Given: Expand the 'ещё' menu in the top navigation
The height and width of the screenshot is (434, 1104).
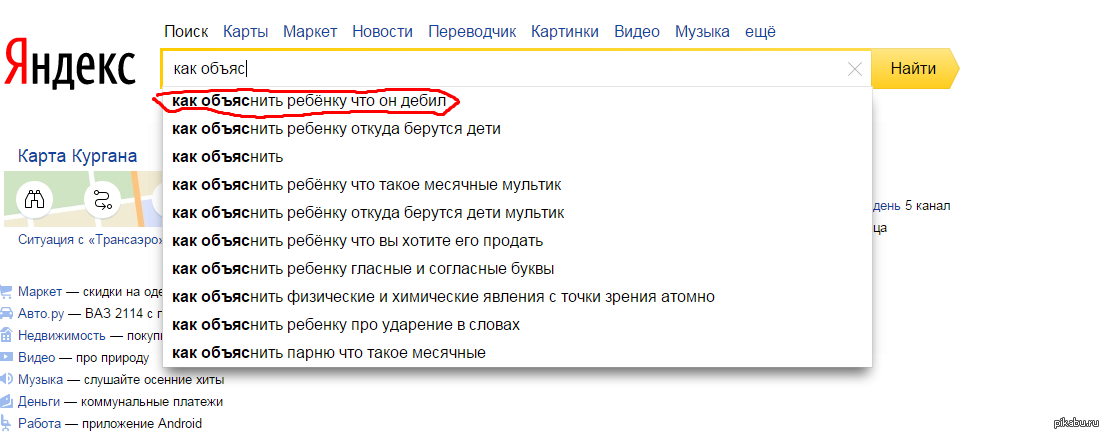Looking at the screenshot, I should pyautogui.click(x=761, y=31).
